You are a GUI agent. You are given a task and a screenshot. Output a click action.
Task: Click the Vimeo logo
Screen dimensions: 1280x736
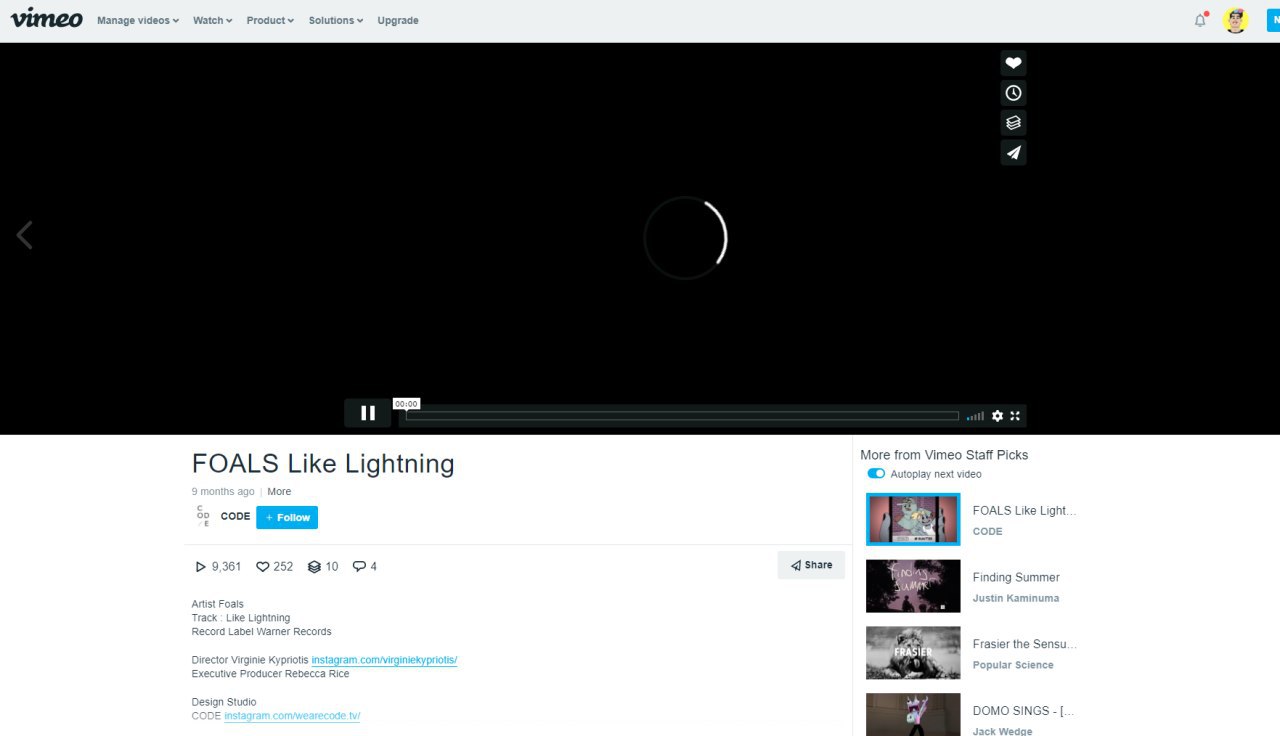[x=47, y=18]
